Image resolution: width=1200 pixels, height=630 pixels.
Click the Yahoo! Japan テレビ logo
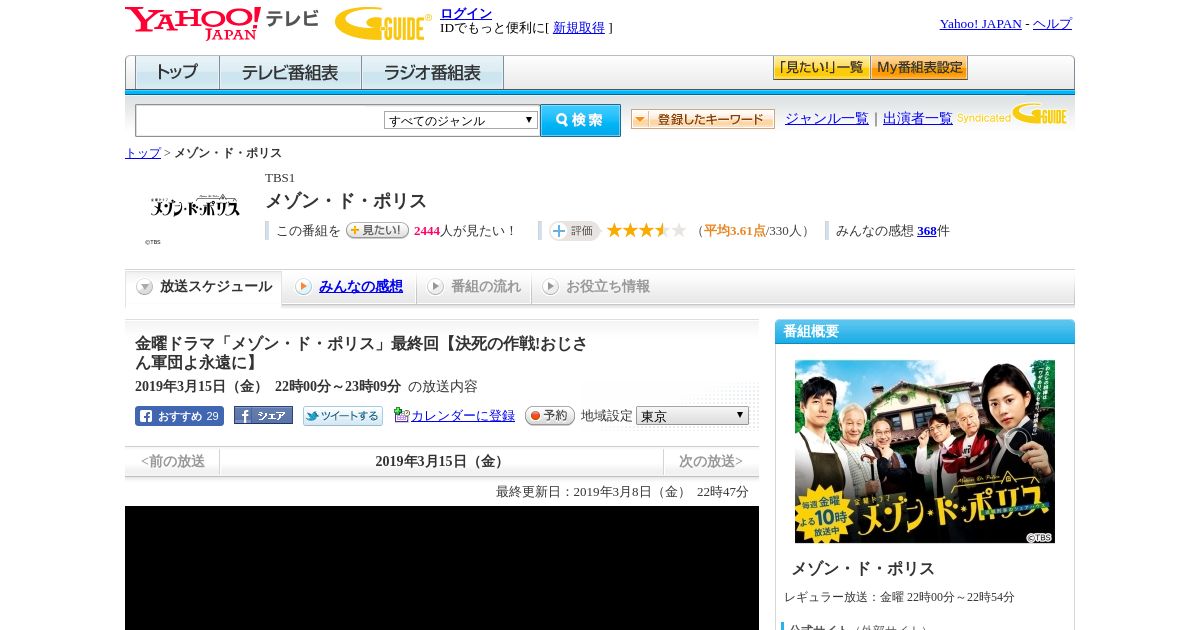coord(222,23)
